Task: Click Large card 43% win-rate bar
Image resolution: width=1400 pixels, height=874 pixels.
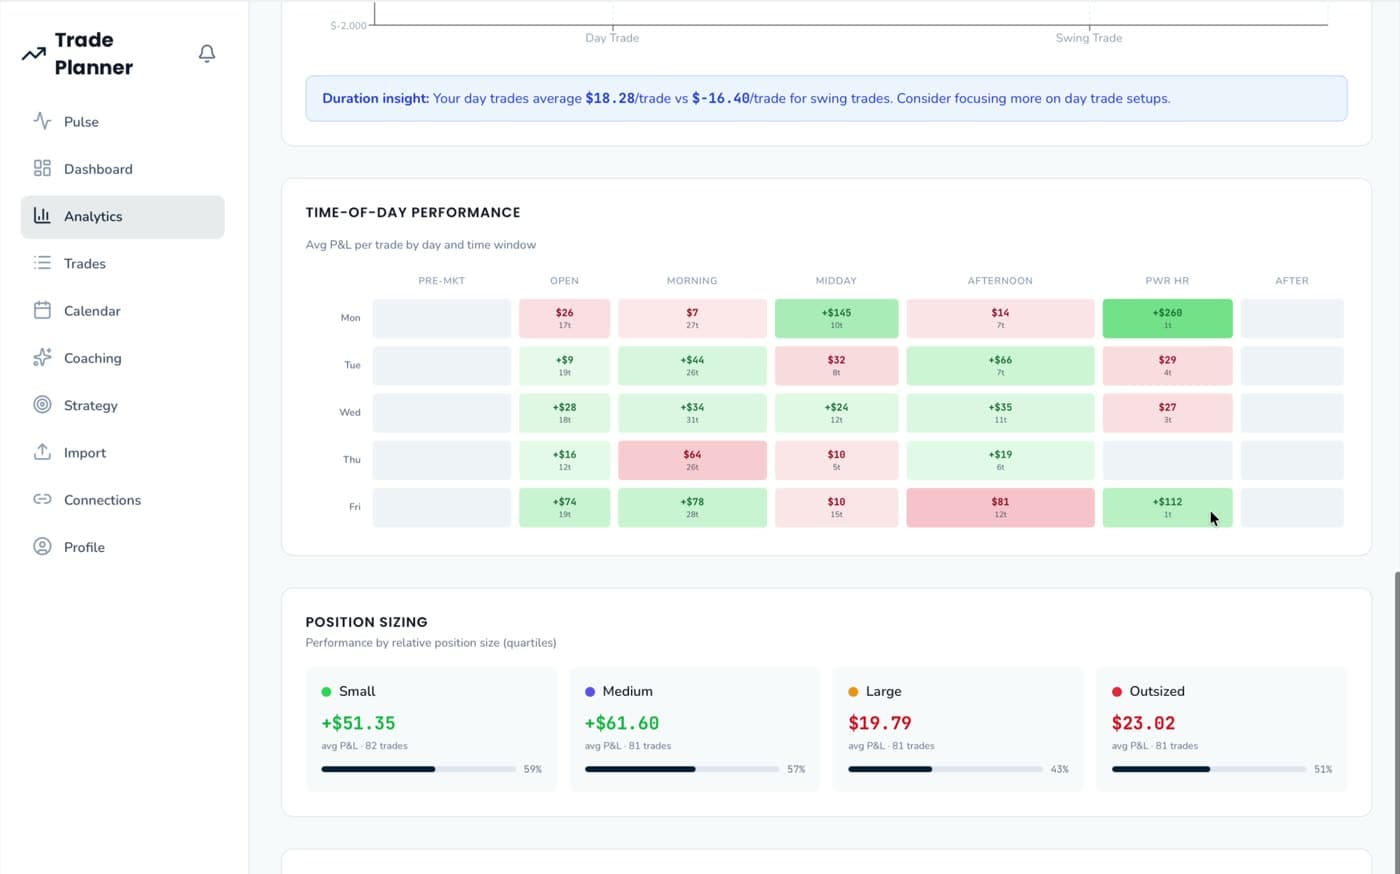Action: click(945, 769)
